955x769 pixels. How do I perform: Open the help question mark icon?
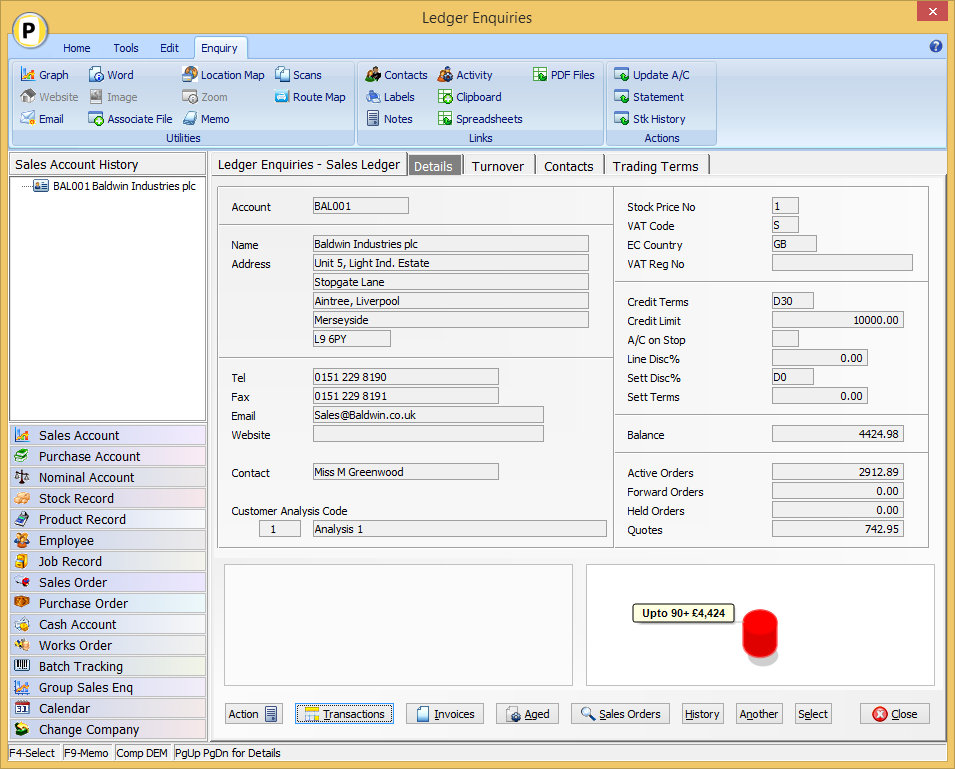pos(936,46)
